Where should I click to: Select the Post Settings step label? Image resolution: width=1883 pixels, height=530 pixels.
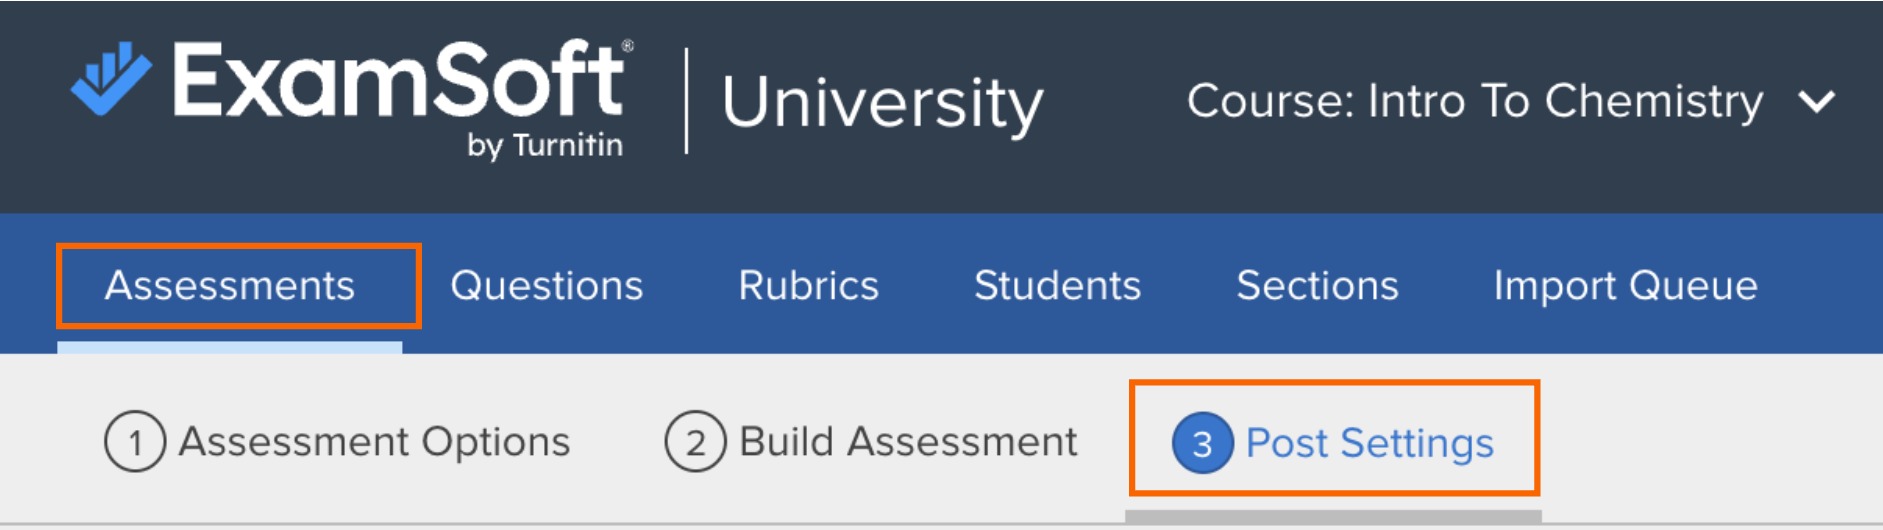pyautogui.click(x=1369, y=443)
